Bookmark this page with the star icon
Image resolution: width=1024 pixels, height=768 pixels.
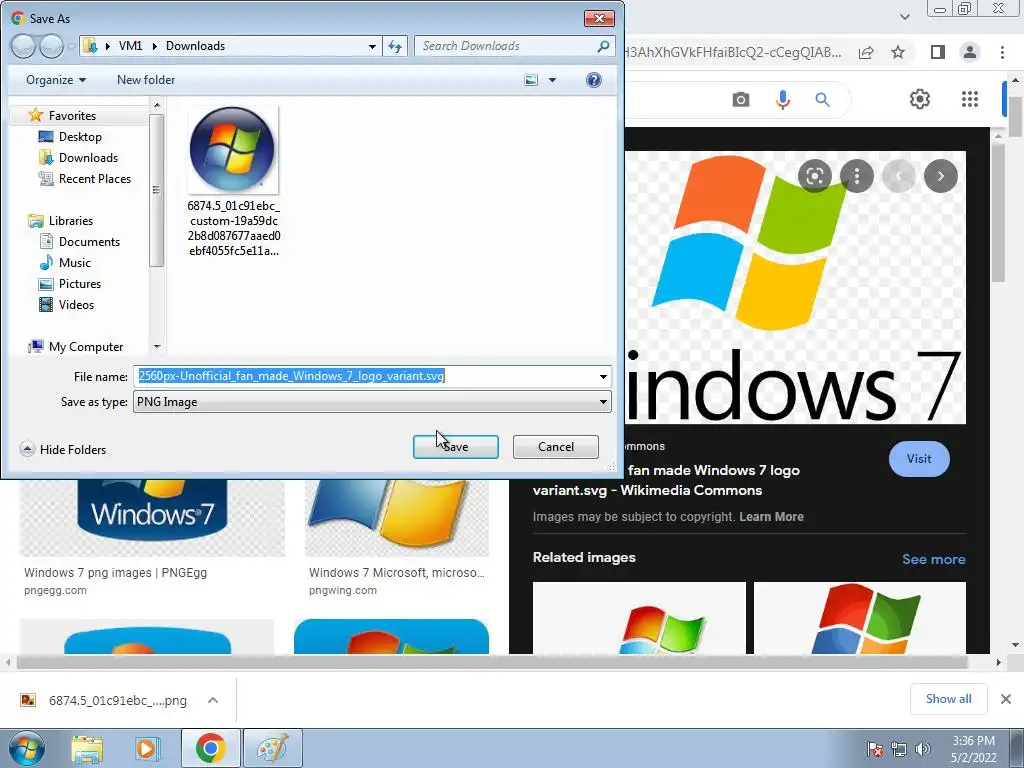point(898,52)
